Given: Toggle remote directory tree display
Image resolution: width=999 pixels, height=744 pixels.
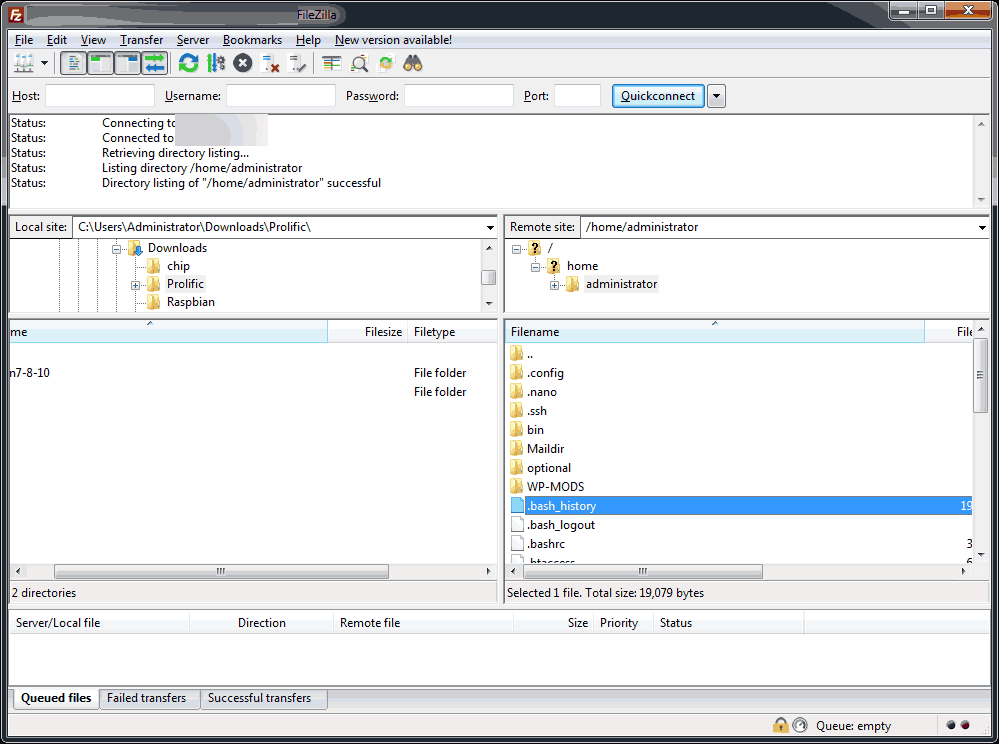Looking at the screenshot, I should click(127, 63).
